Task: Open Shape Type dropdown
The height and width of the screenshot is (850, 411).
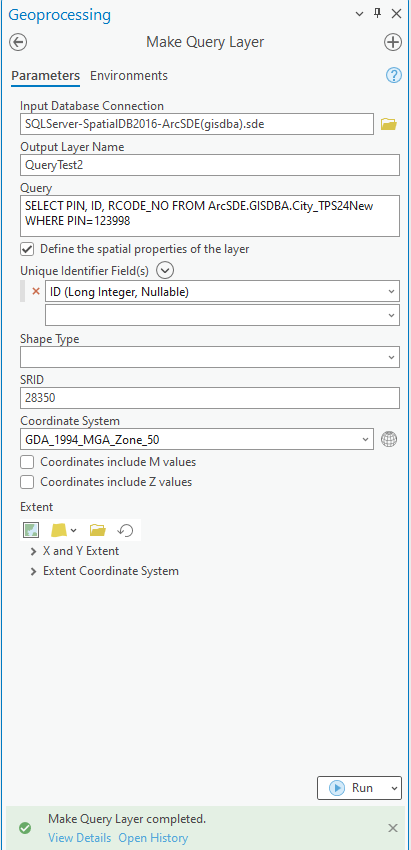Action: pos(210,357)
